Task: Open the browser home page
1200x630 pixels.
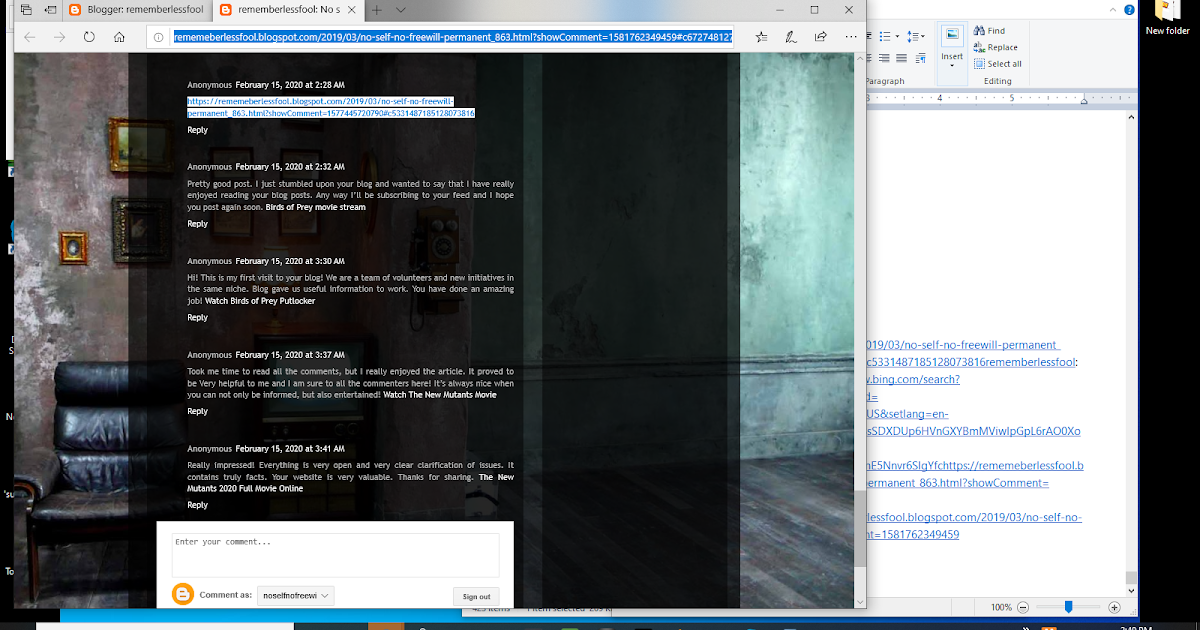Action: point(119,37)
